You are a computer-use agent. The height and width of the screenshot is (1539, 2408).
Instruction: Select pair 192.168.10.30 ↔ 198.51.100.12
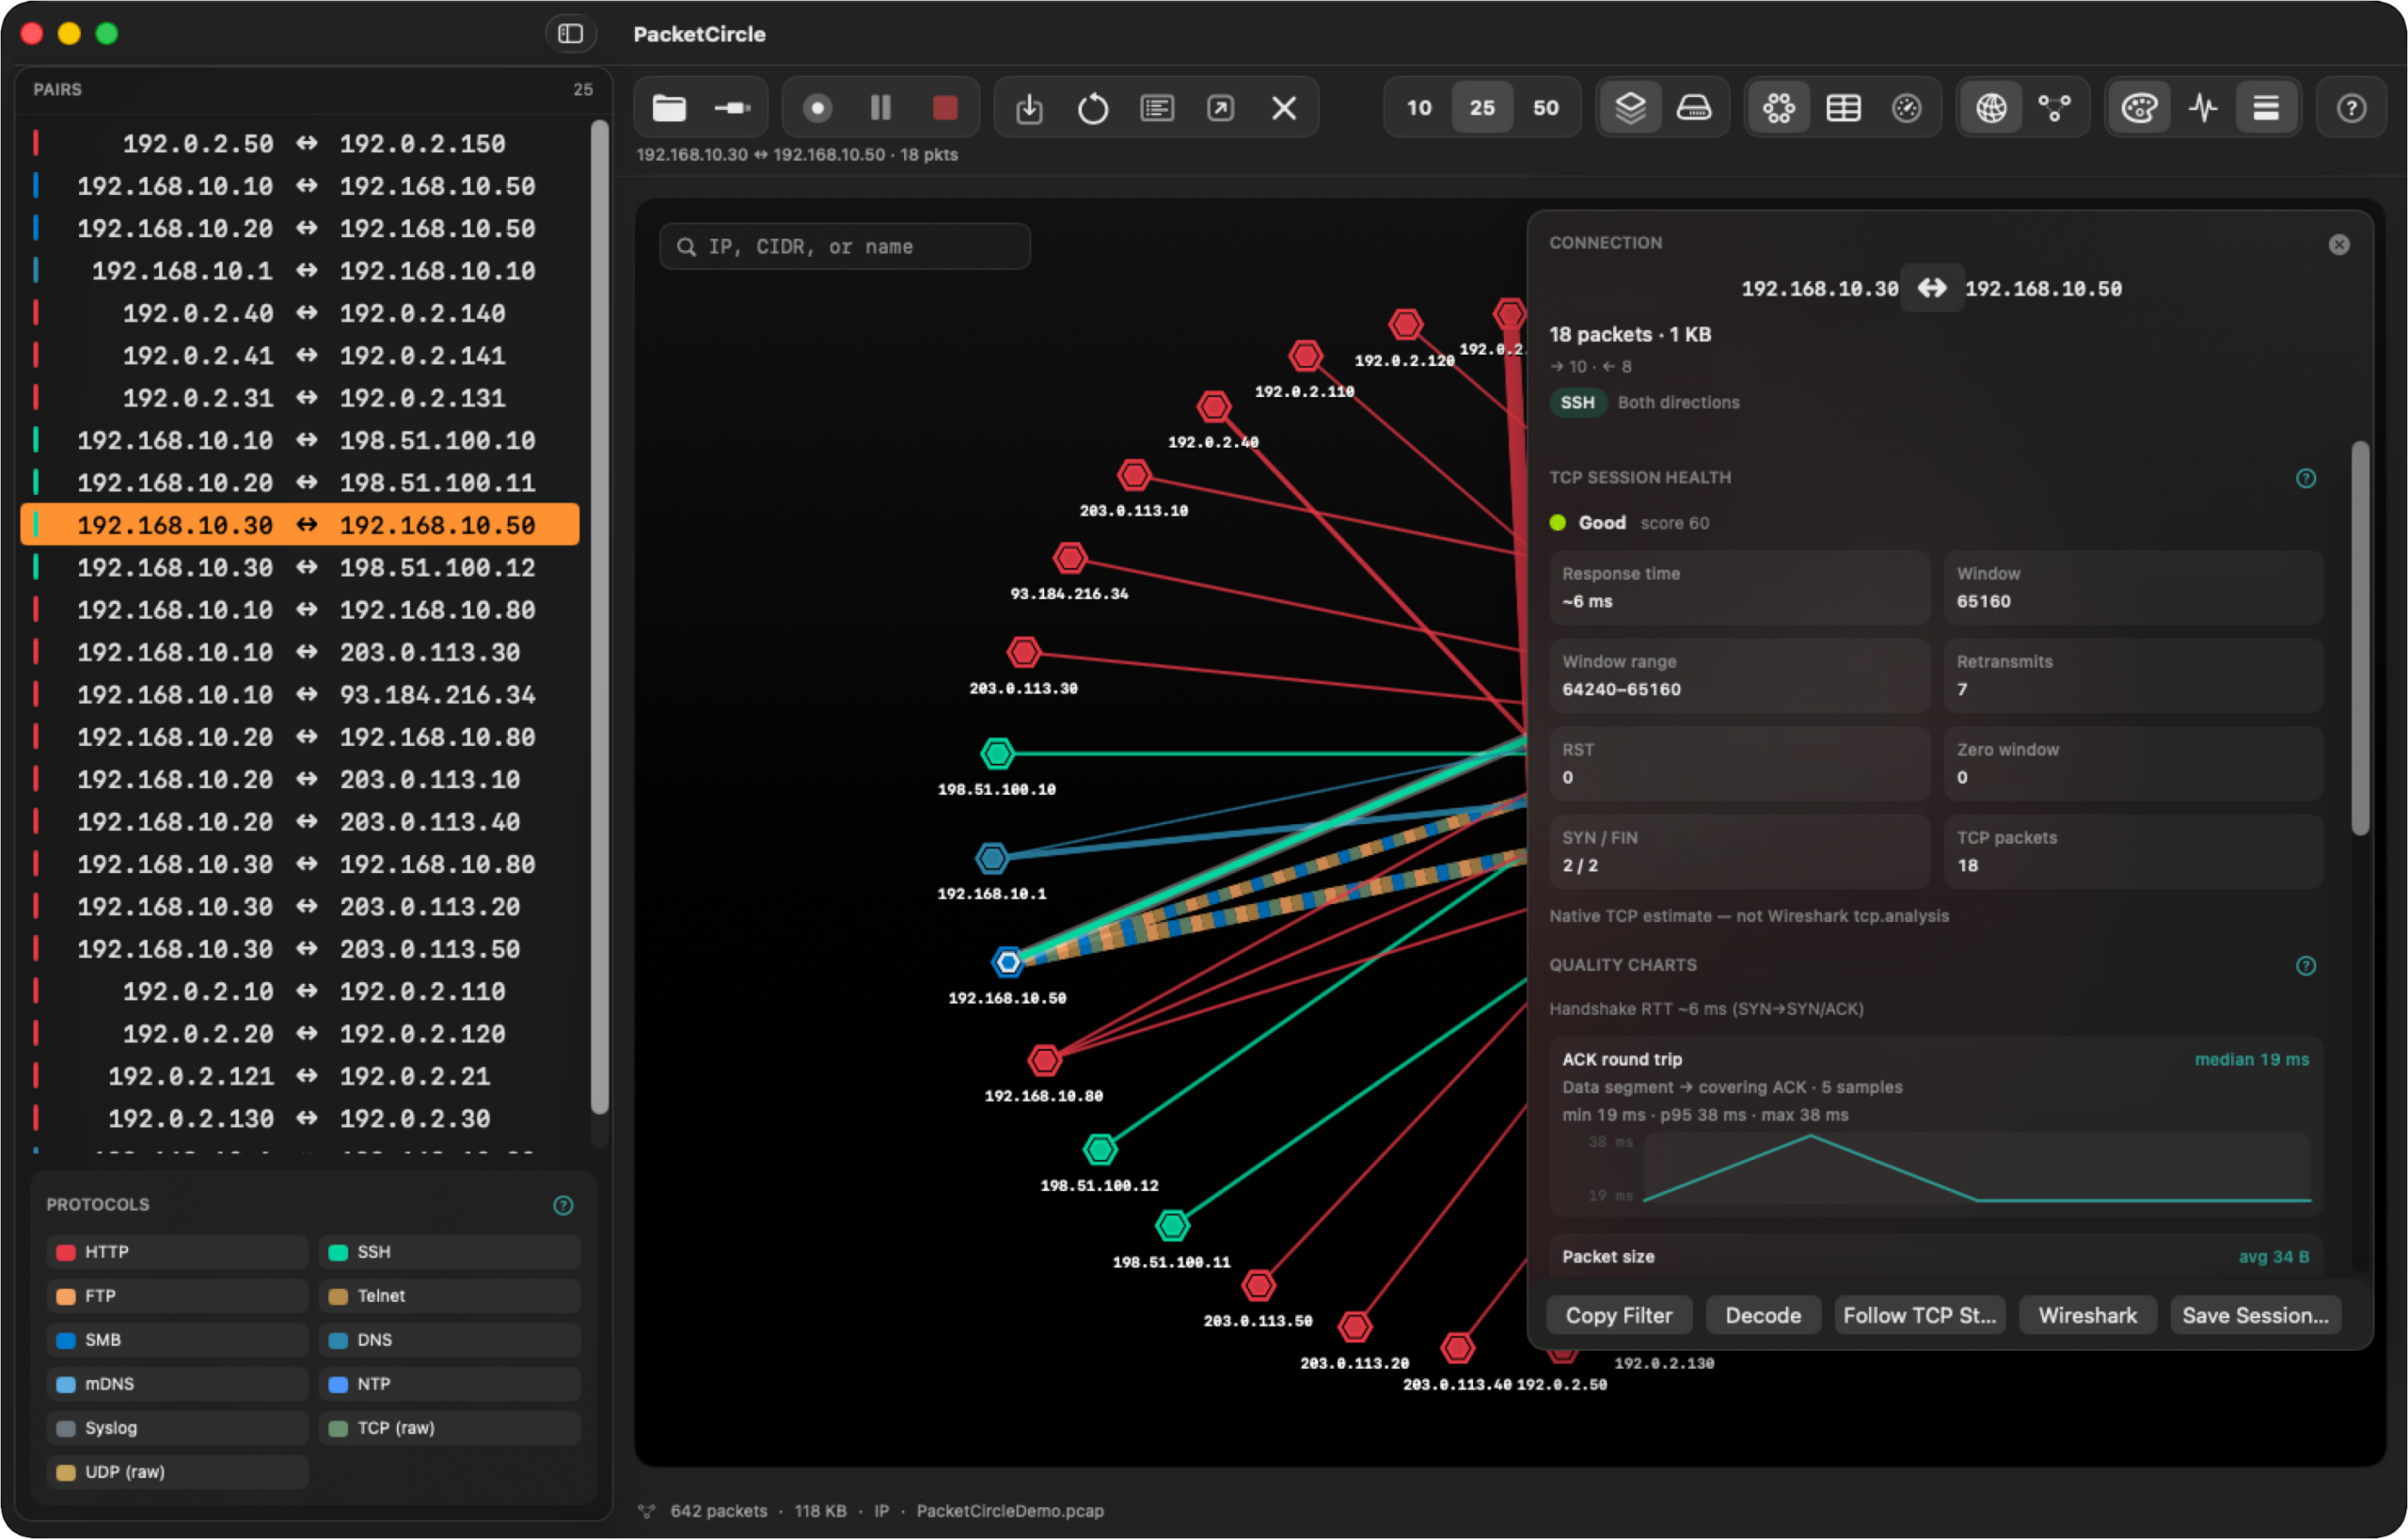(x=300, y=568)
